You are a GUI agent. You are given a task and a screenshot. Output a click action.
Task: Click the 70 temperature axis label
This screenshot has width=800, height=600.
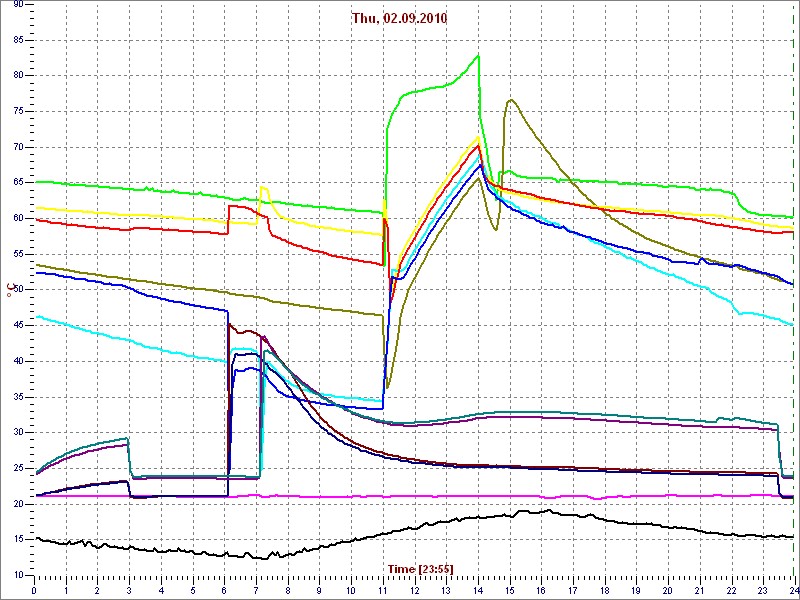coord(16,147)
